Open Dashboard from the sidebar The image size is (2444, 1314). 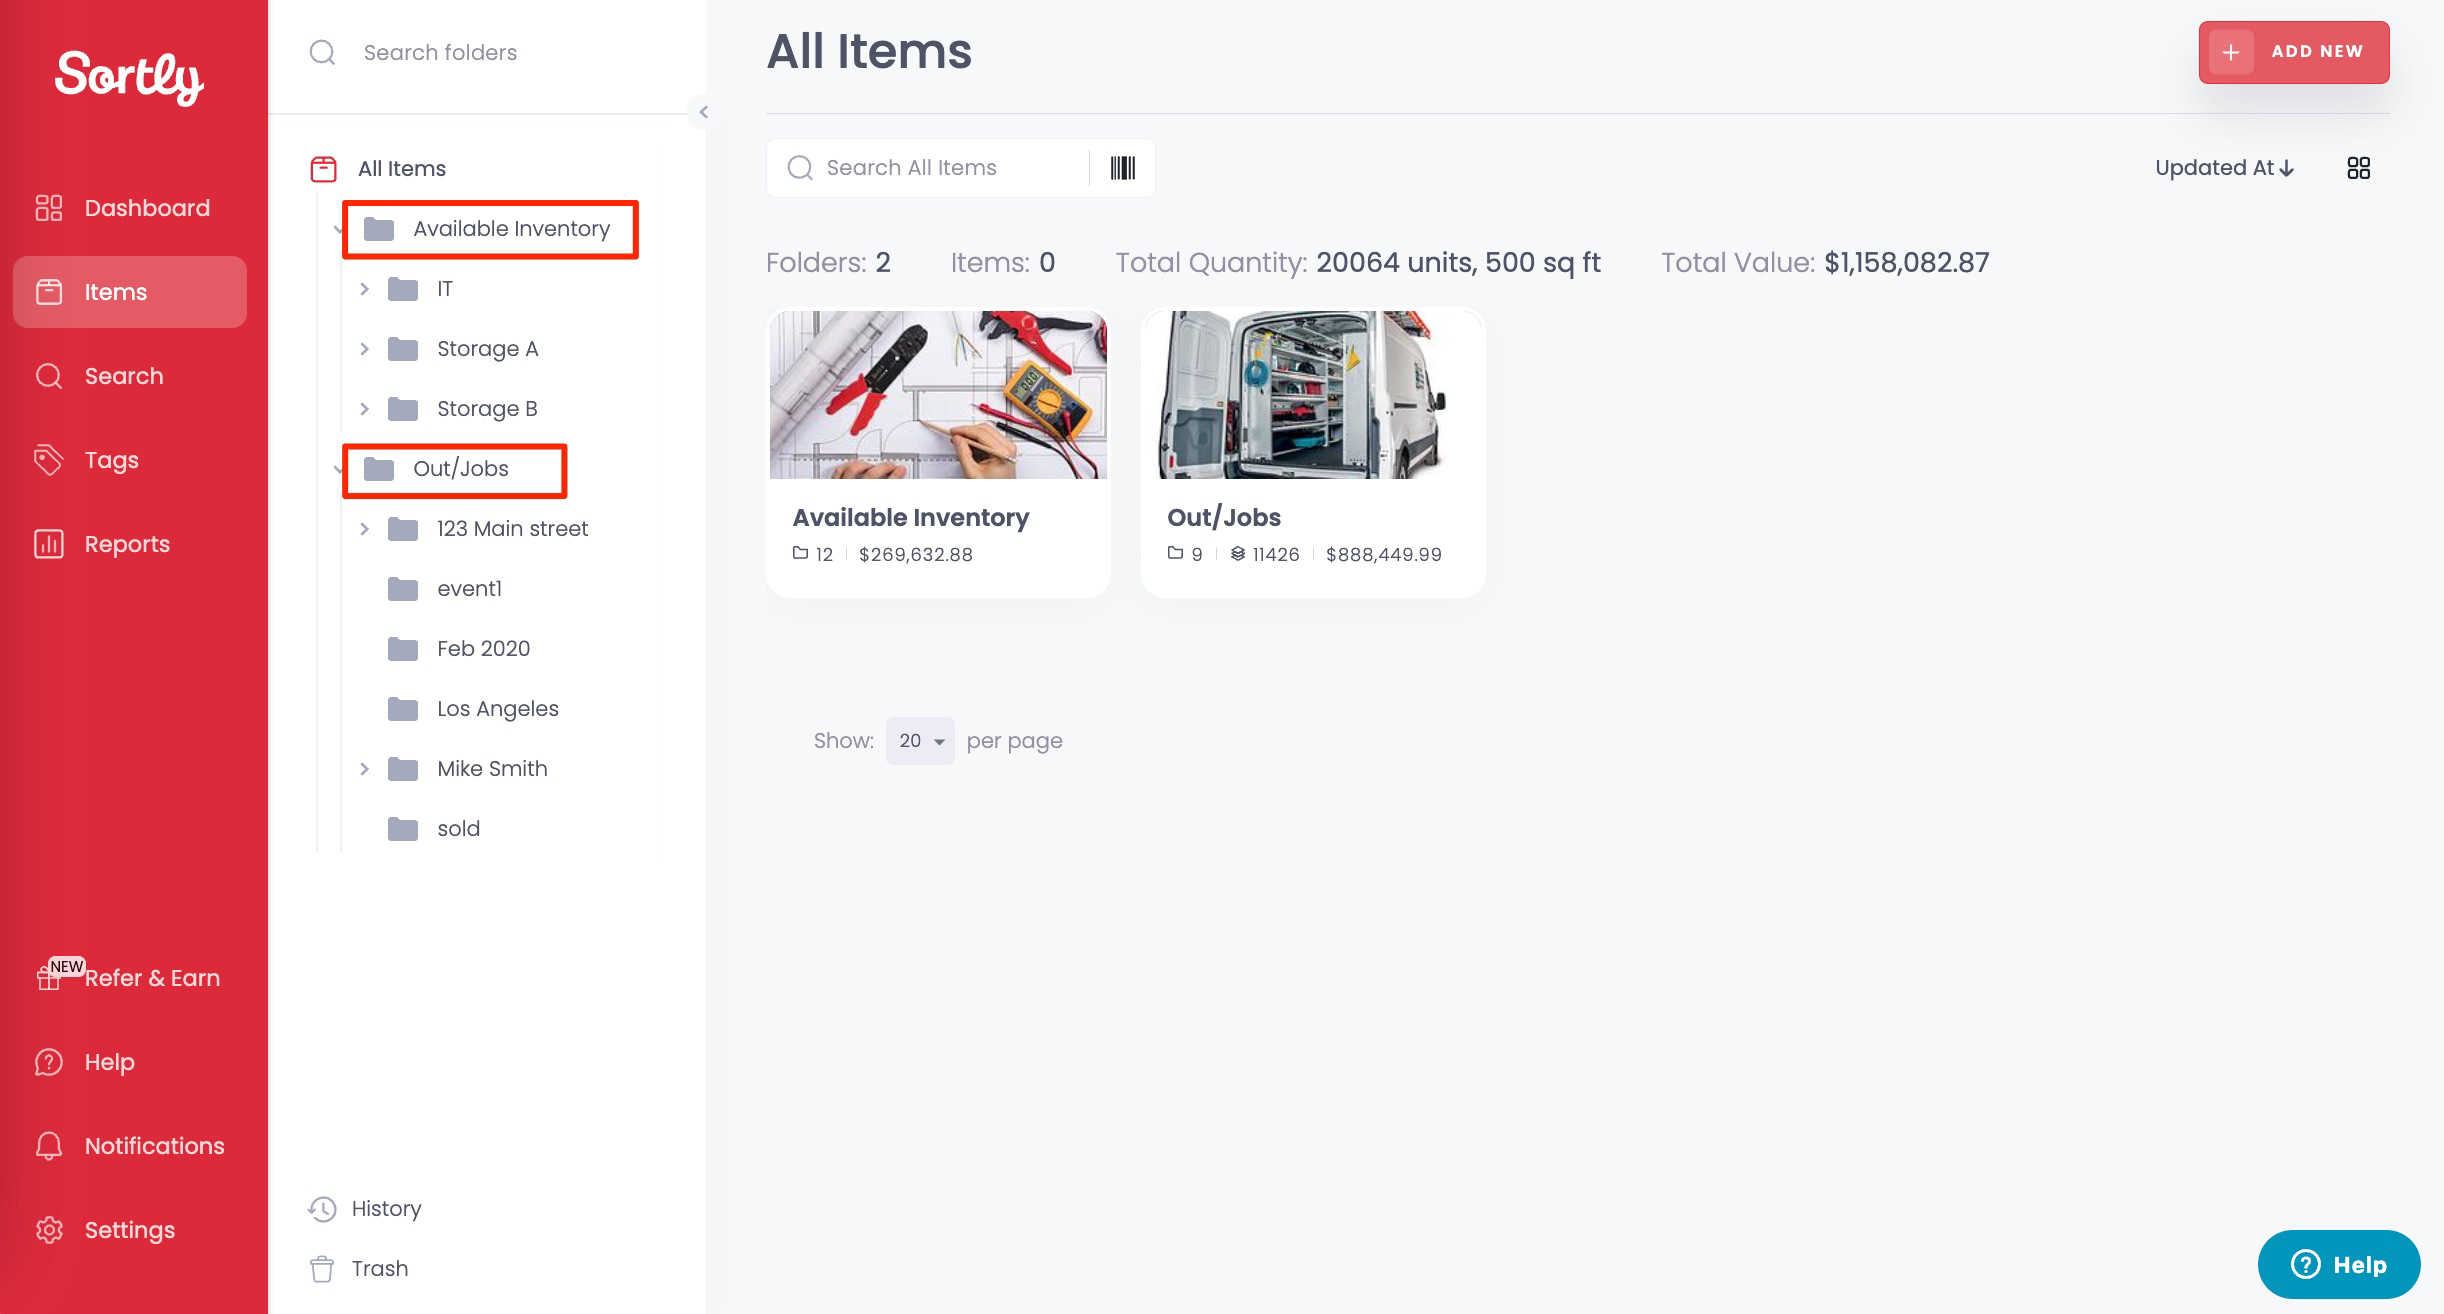(130, 208)
